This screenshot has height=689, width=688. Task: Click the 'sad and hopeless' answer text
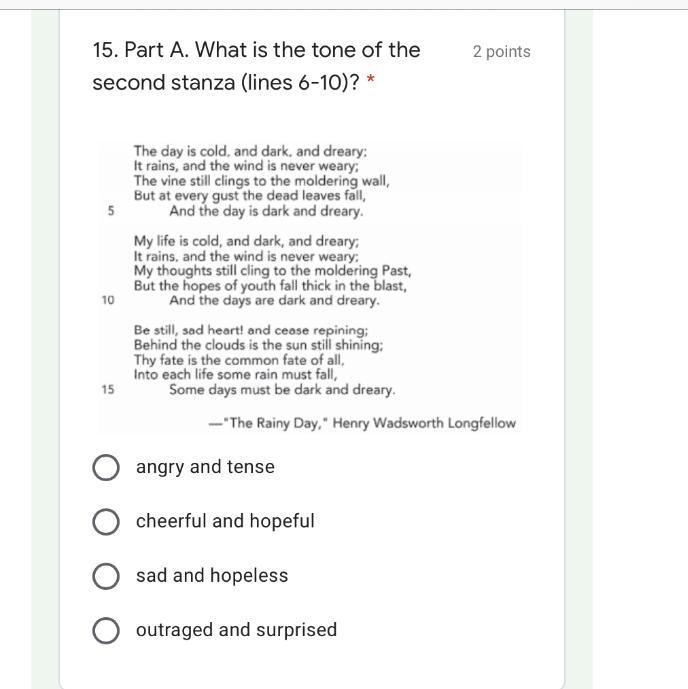point(212,576)
